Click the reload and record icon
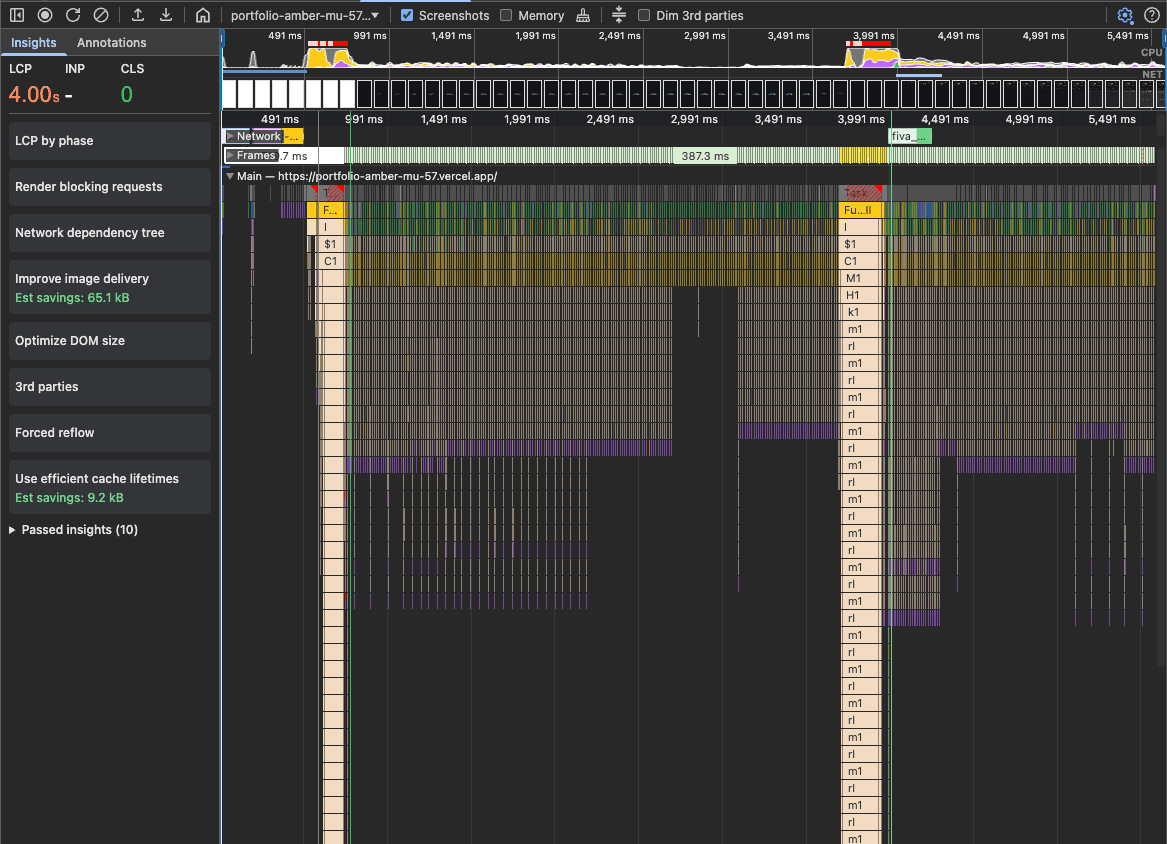The image size is (1167, 844). click(x=73, y=15)
